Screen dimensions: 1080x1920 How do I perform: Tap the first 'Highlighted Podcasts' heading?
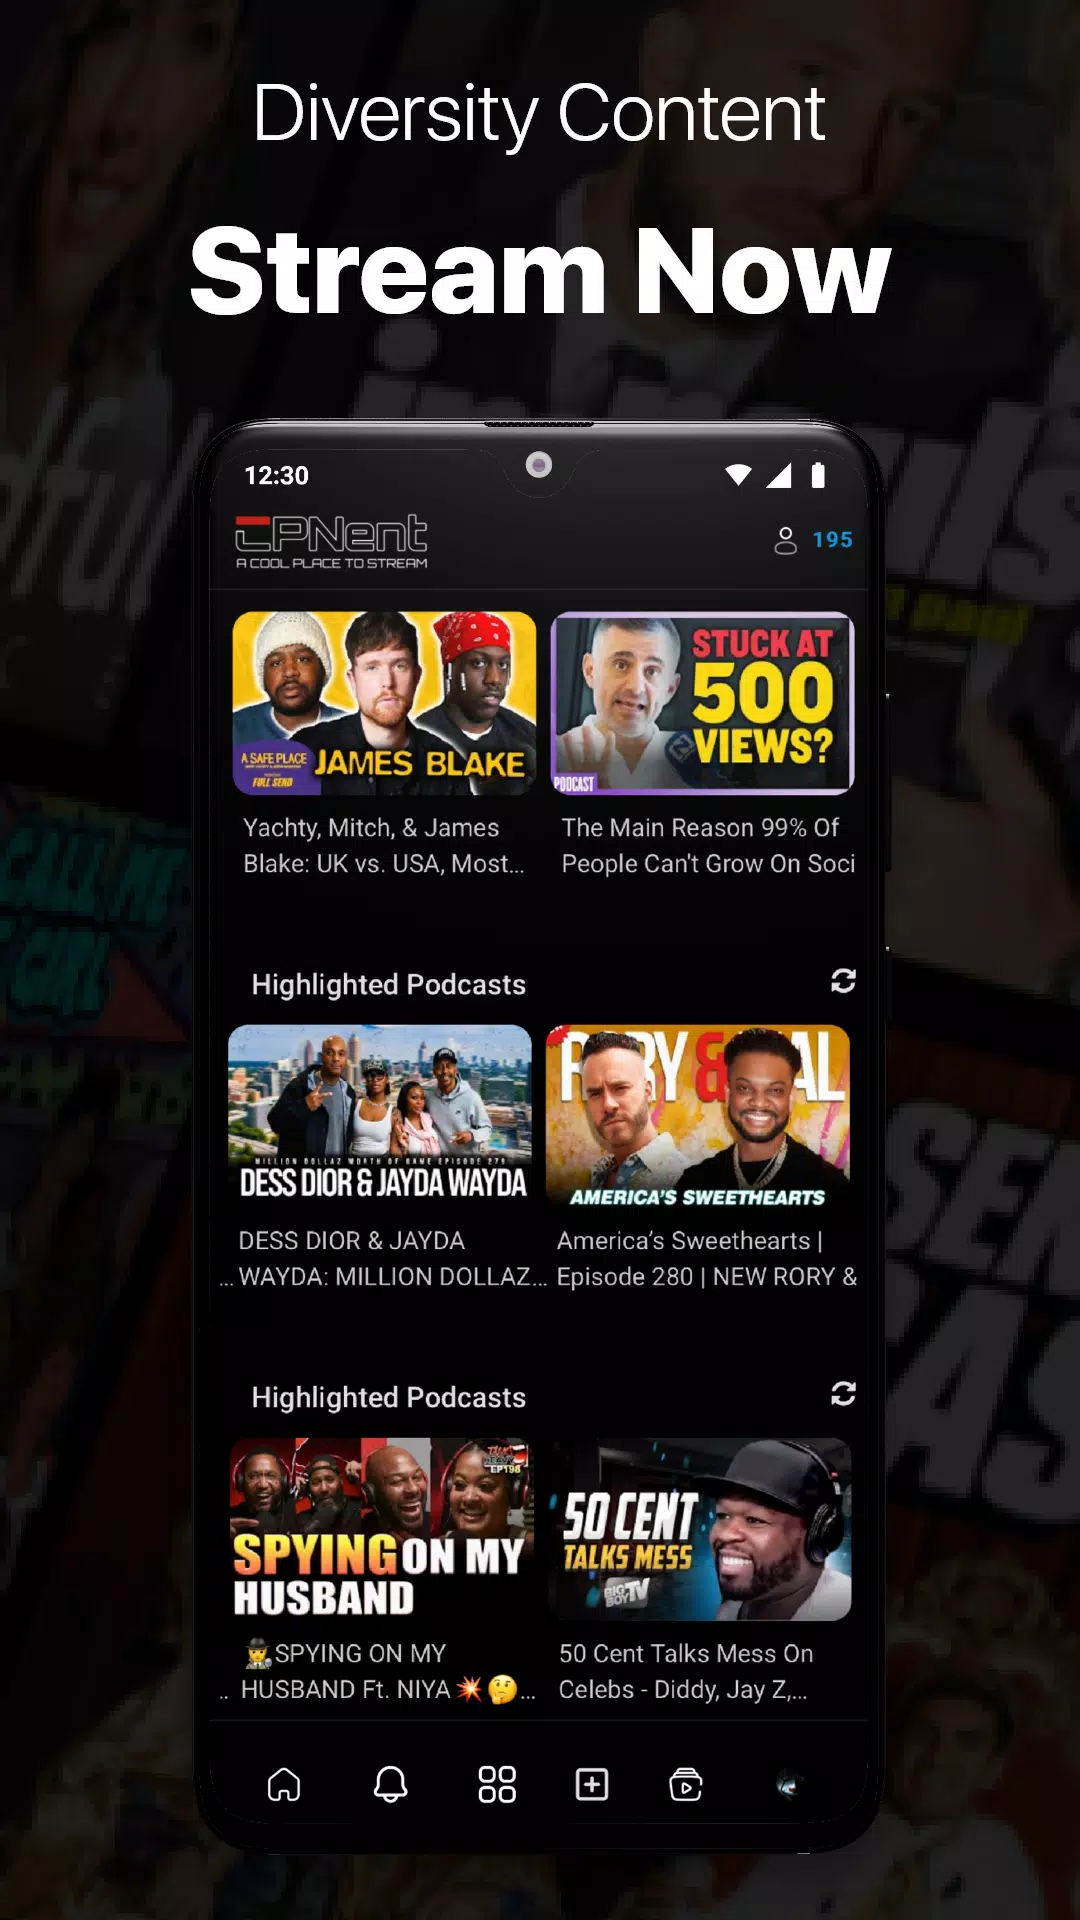point(389,985)
